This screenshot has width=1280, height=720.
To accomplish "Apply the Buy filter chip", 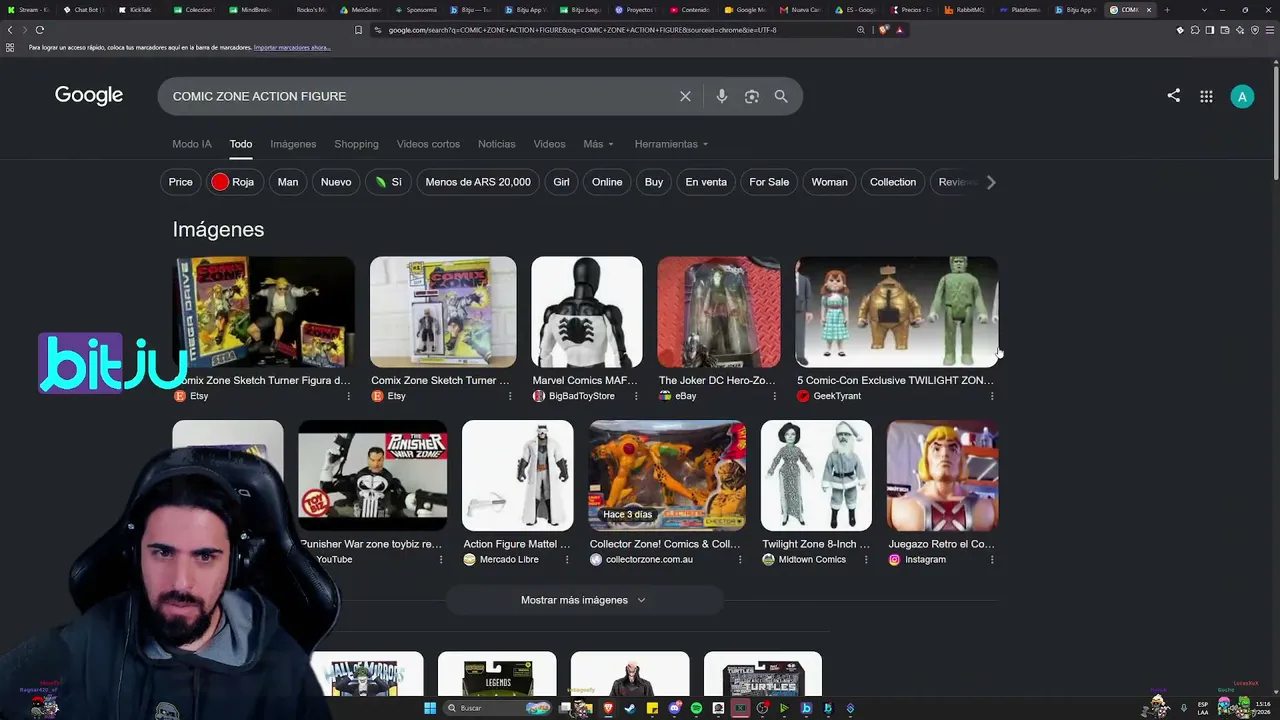I will (654, 182).
